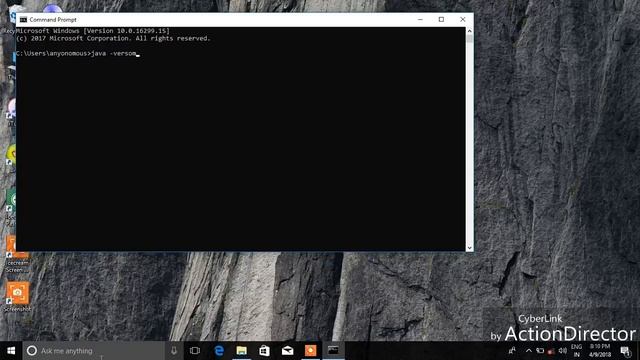
Task: Open the People icon in system tray
Action: (512, 351)
